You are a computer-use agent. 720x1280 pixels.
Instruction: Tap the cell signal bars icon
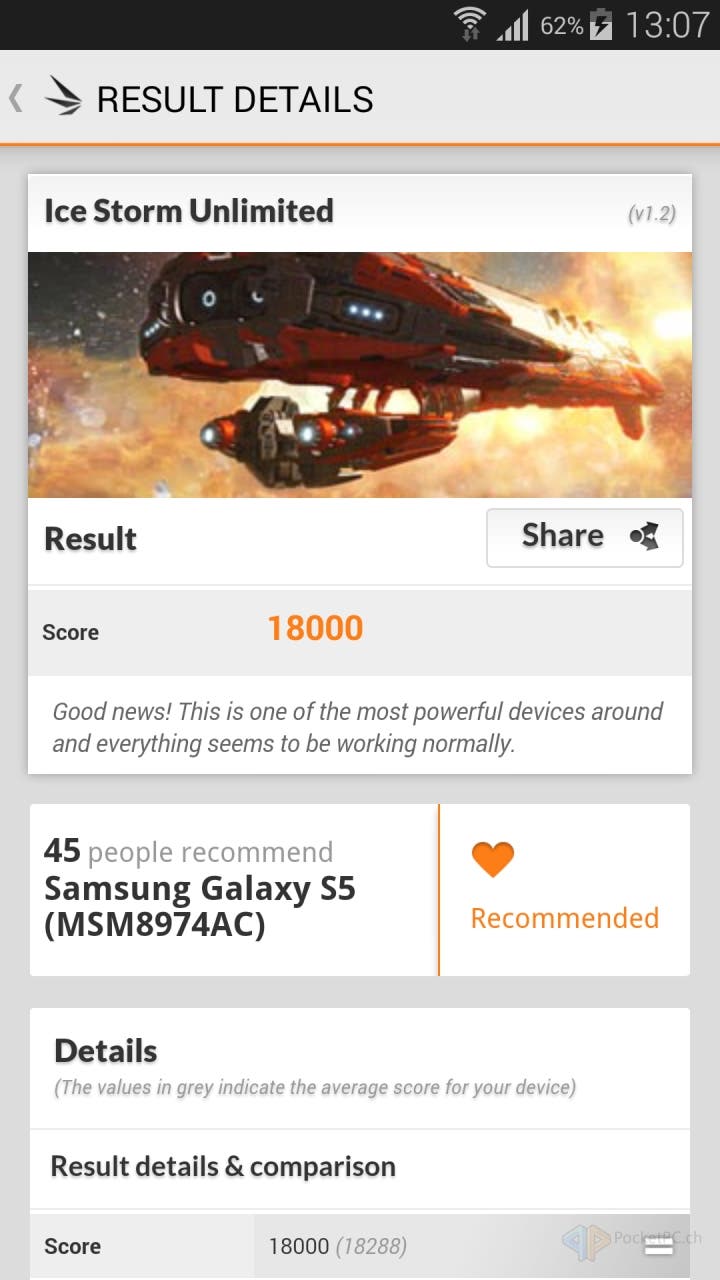point(512,25)
